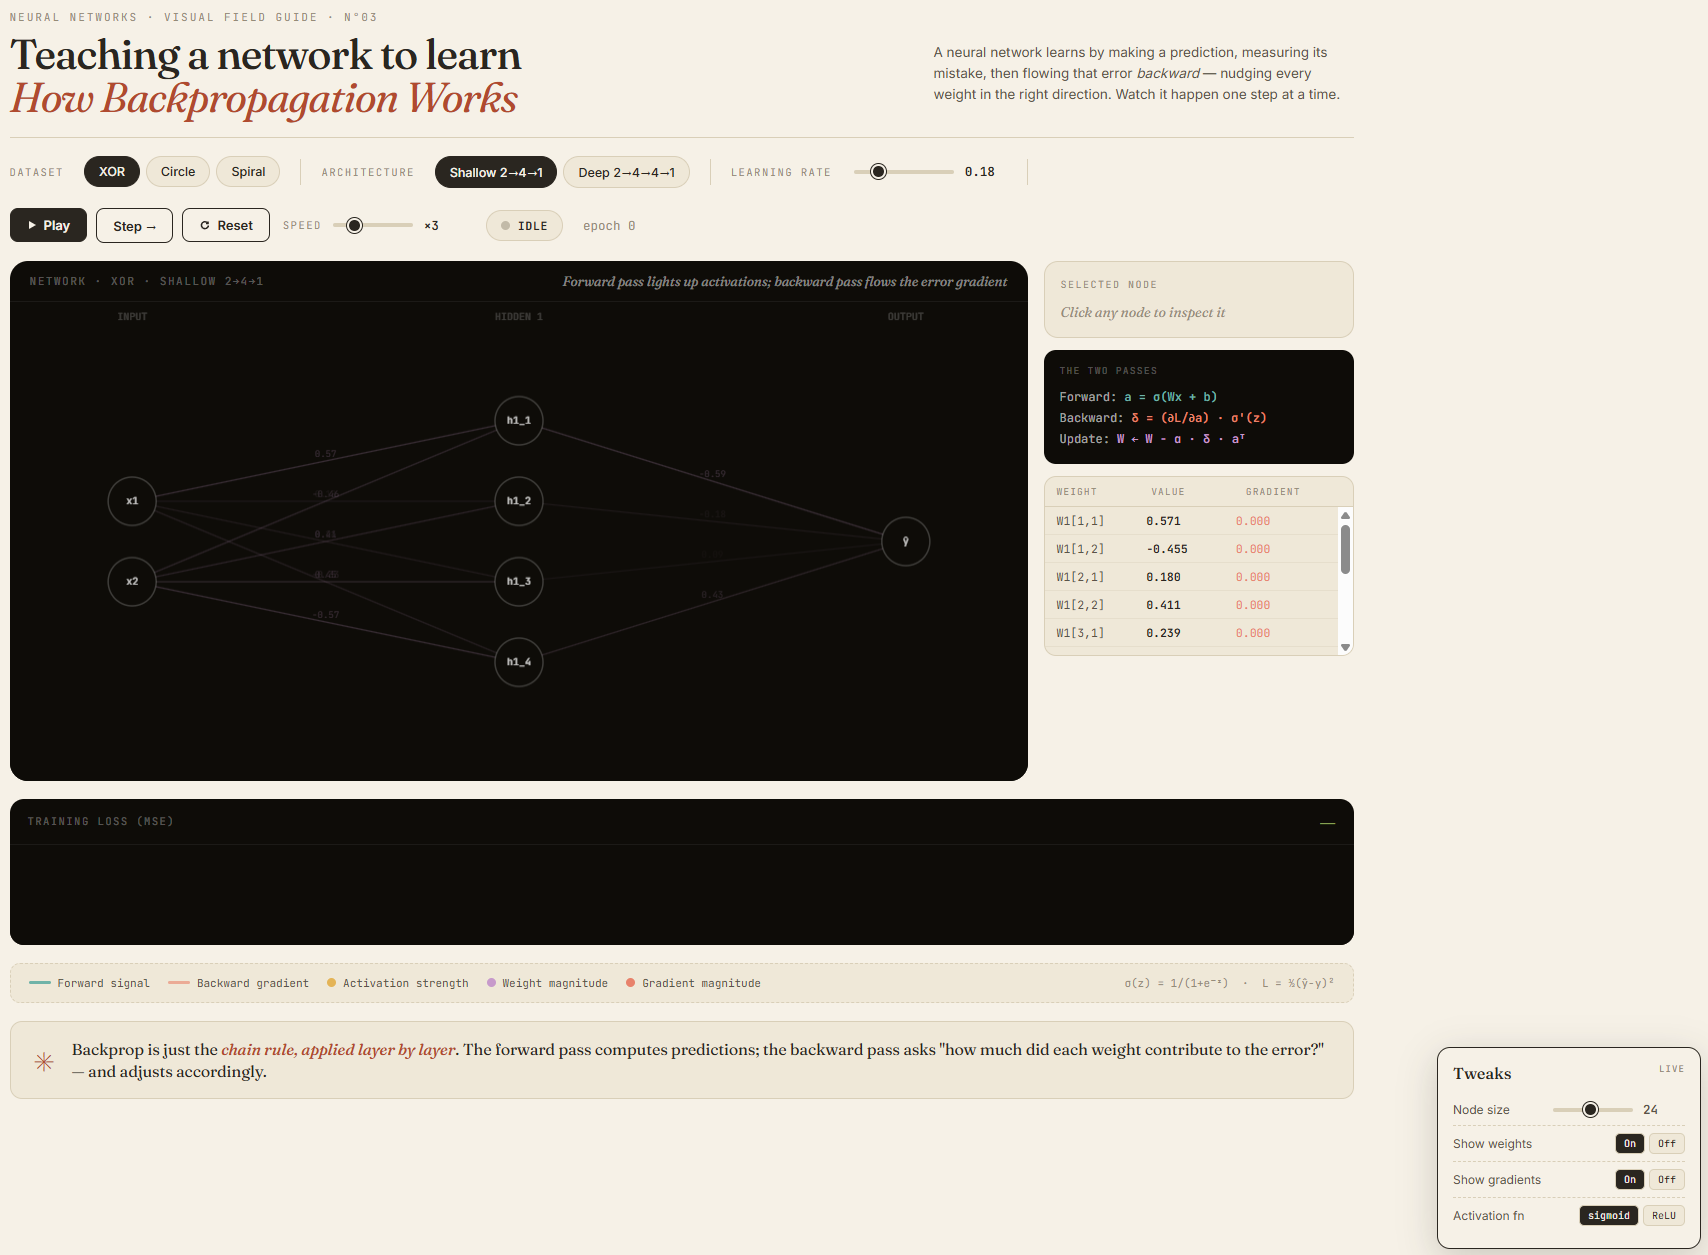Click the GRADIENT column header

click(x=1272, y=492)
